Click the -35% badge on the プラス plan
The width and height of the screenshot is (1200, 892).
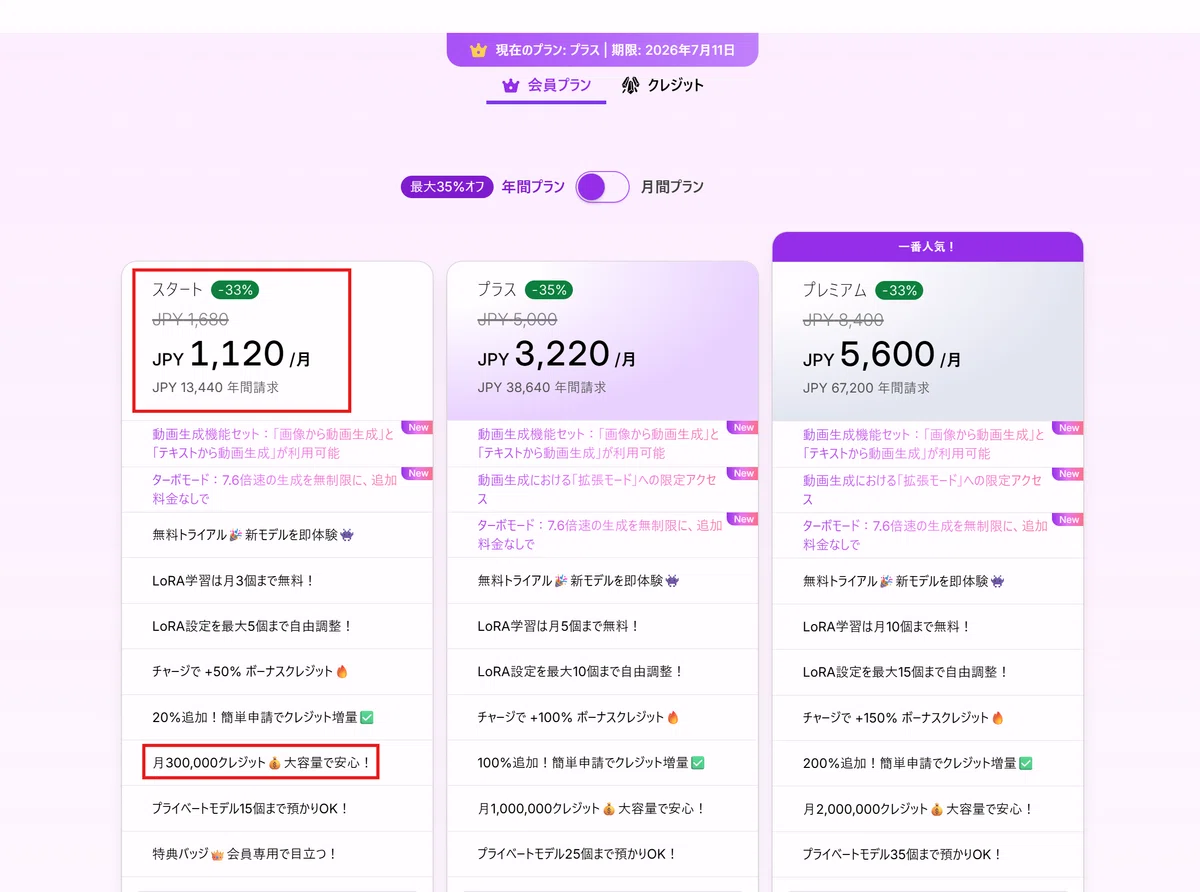tap(549, 290)
